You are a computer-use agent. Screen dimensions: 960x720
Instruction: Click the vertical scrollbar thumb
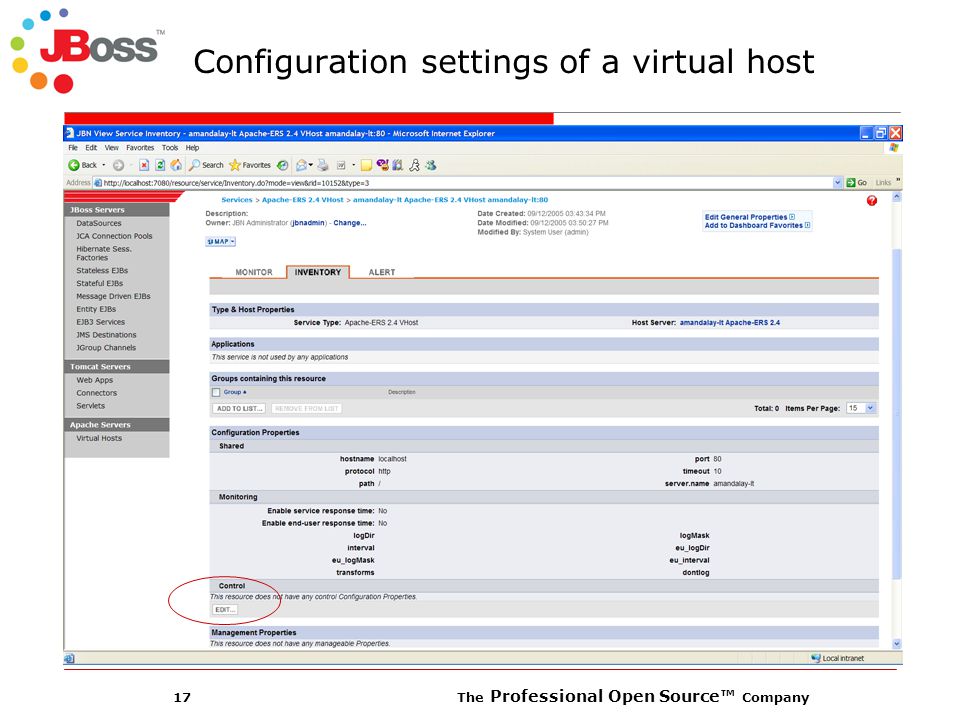tap(897, 413)
